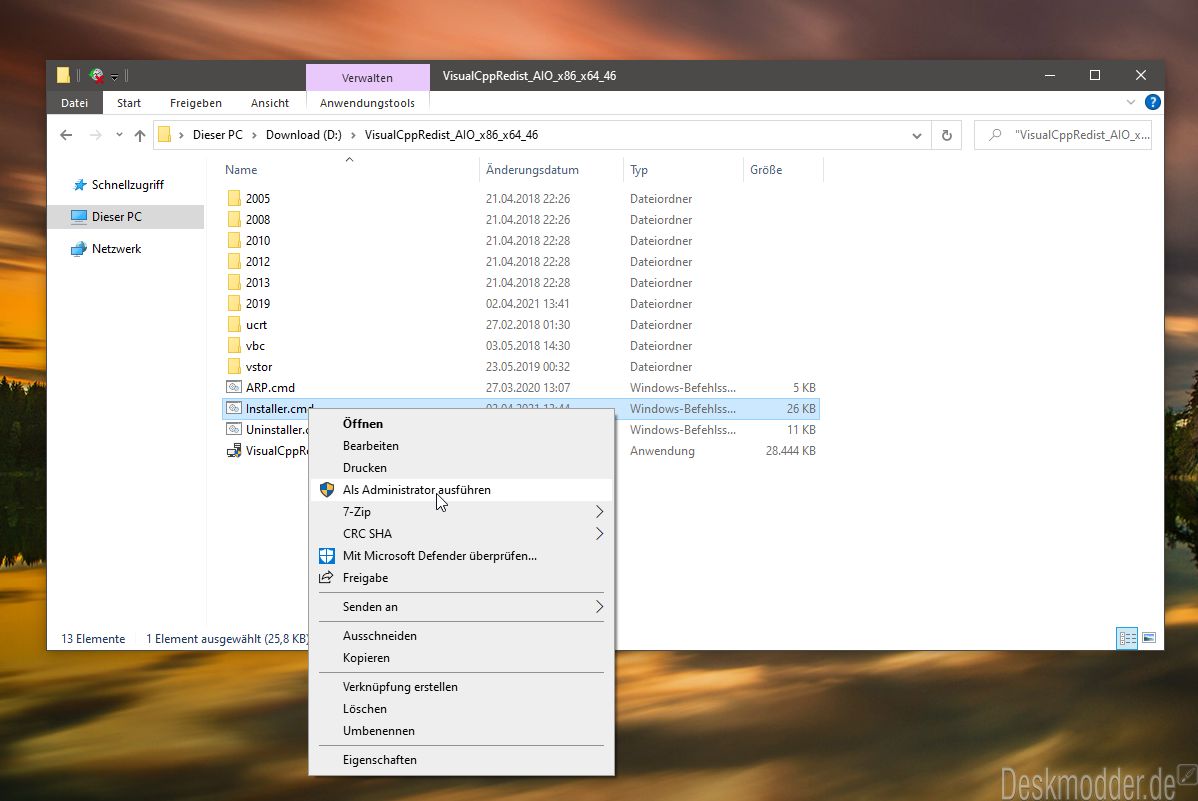Select Eigenschaften in the context menu
1198x801 pixels.
(x=379, y=760)
